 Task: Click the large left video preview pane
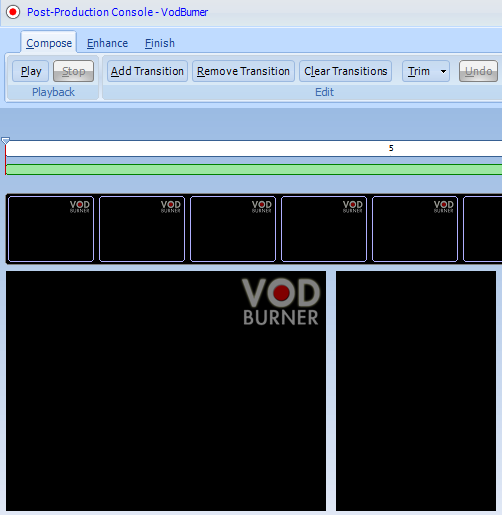[166, 391]
